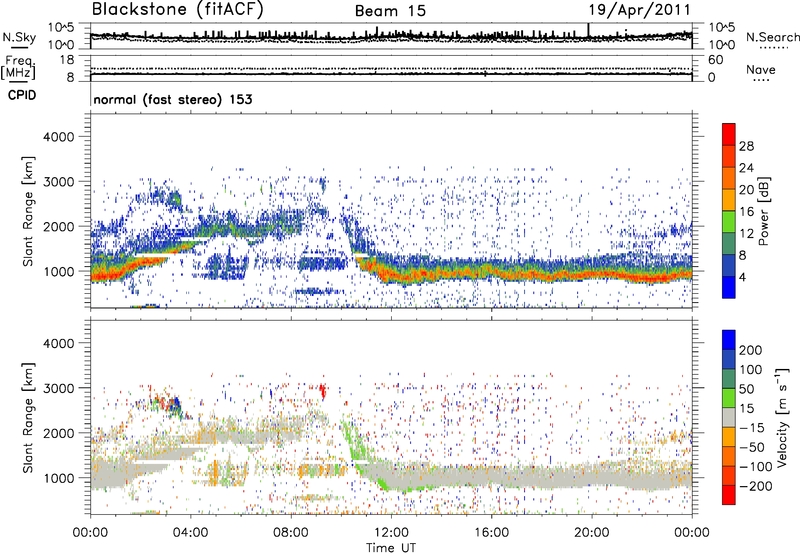Click the -50 tick on velocity colorbar
The image size is (800, 554).
[752, 447]
